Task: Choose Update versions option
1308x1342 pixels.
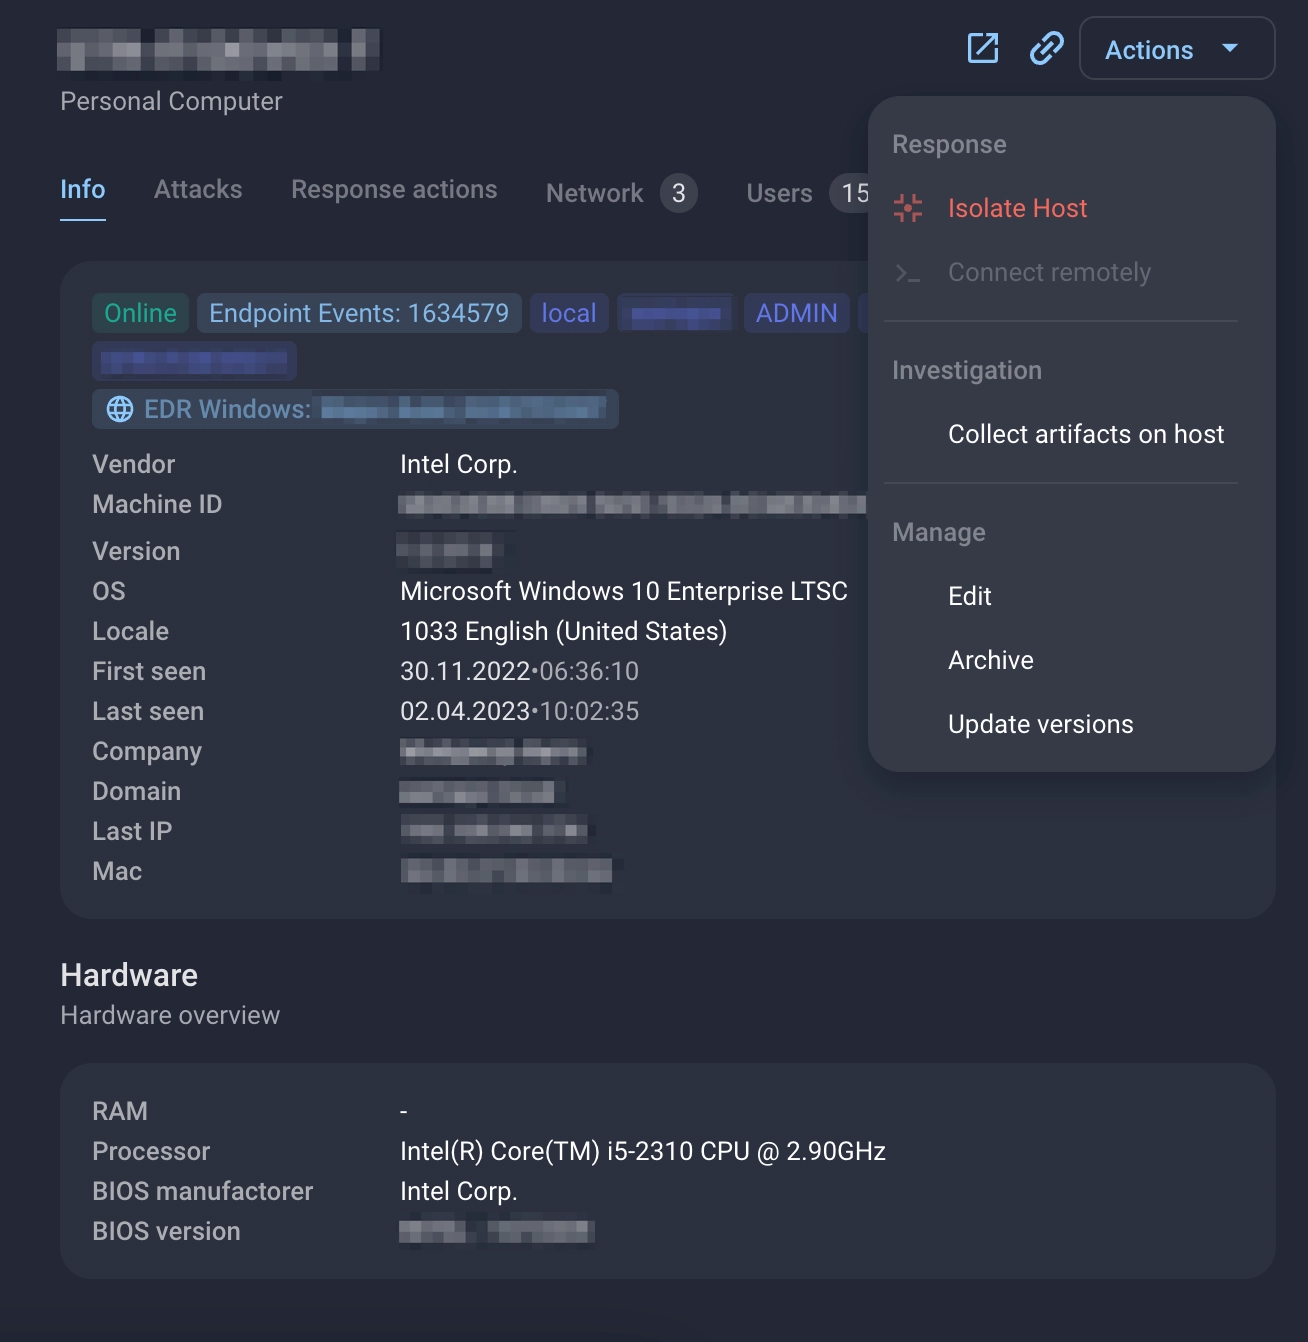Action: (x=1041, y=724)
